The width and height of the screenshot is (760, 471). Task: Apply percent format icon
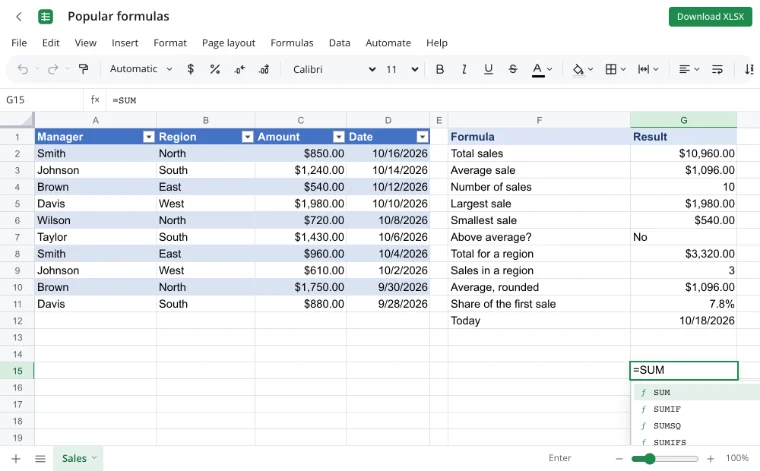[x=215, y=69]
